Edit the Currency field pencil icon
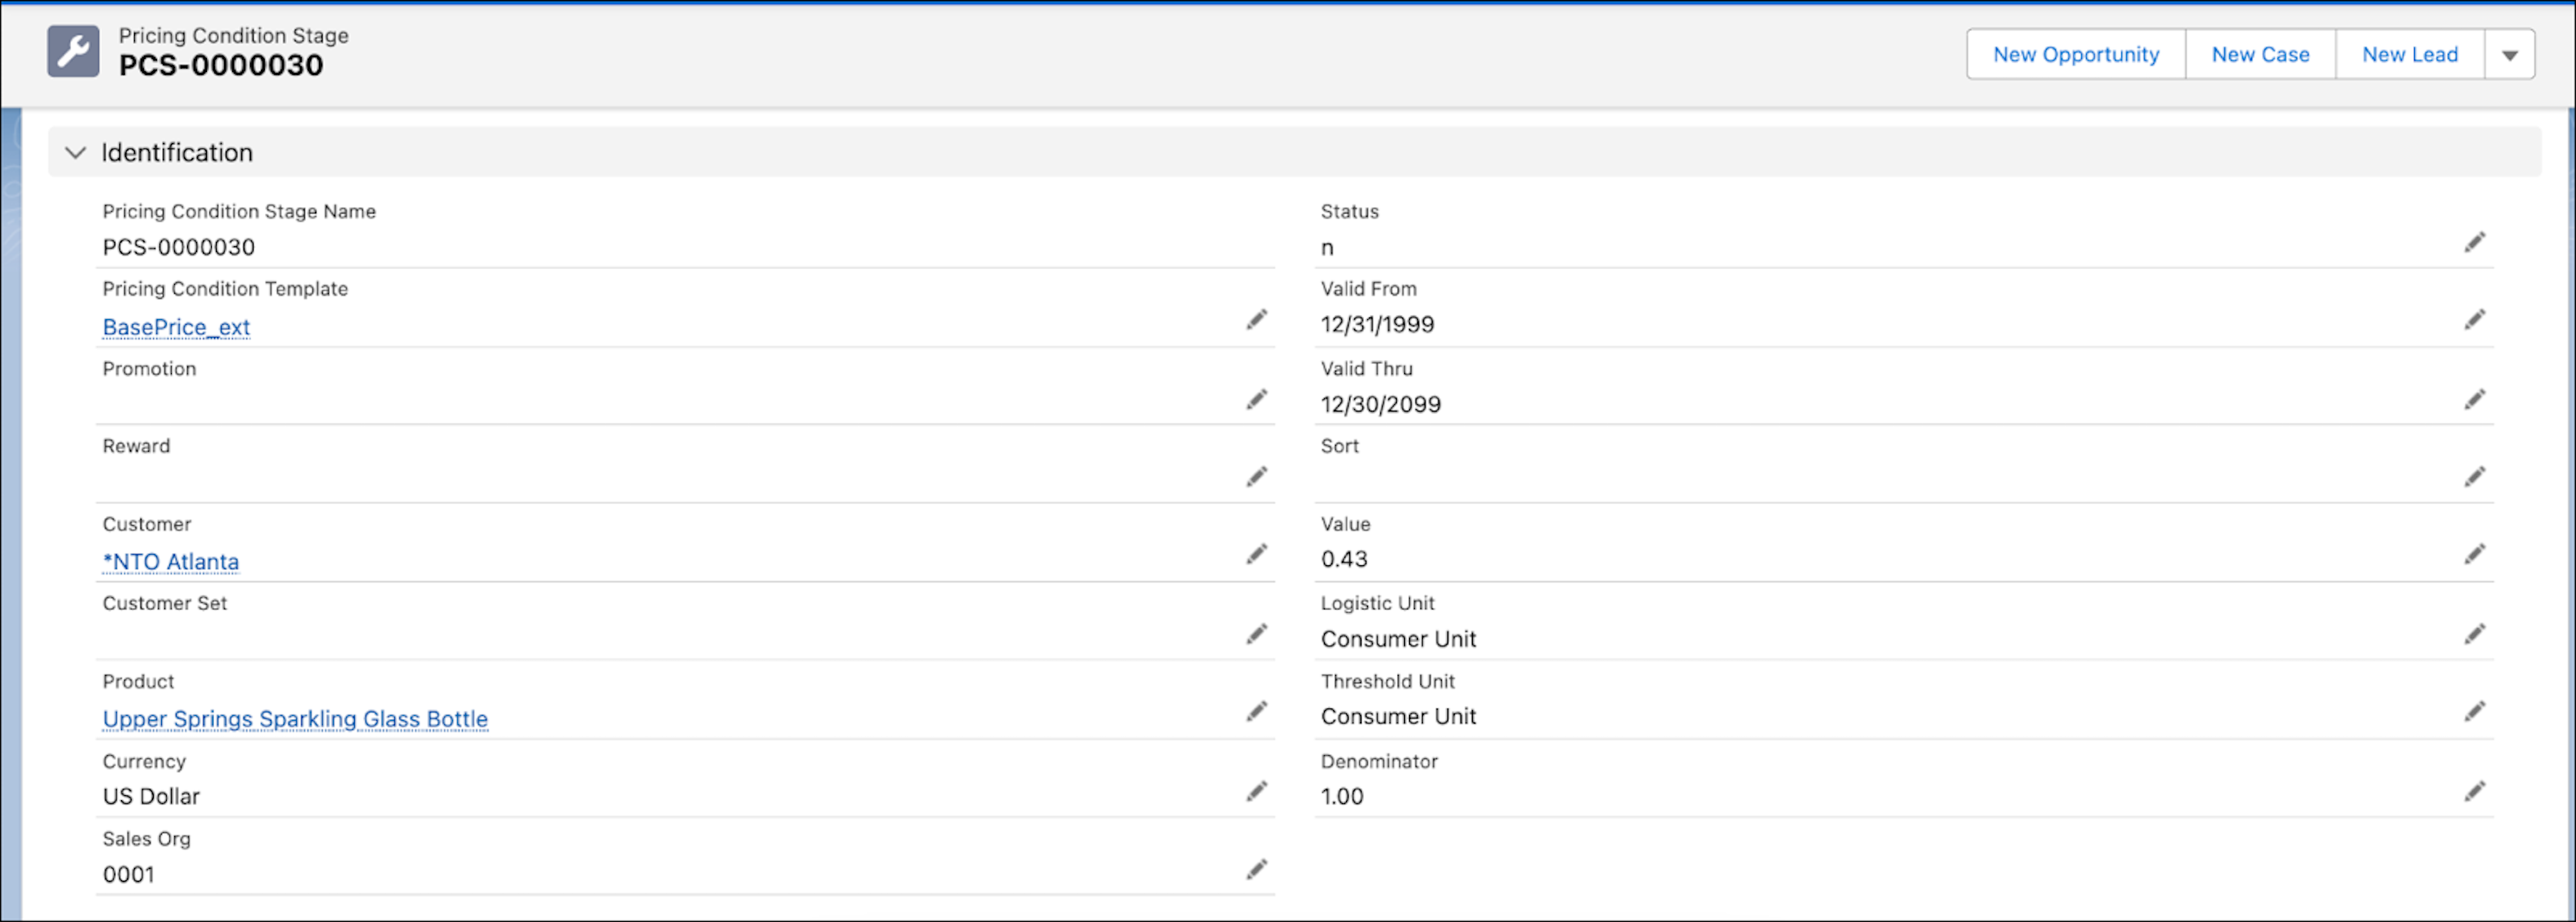This screenshot has width=2576, height=922. click(1256, 790)
